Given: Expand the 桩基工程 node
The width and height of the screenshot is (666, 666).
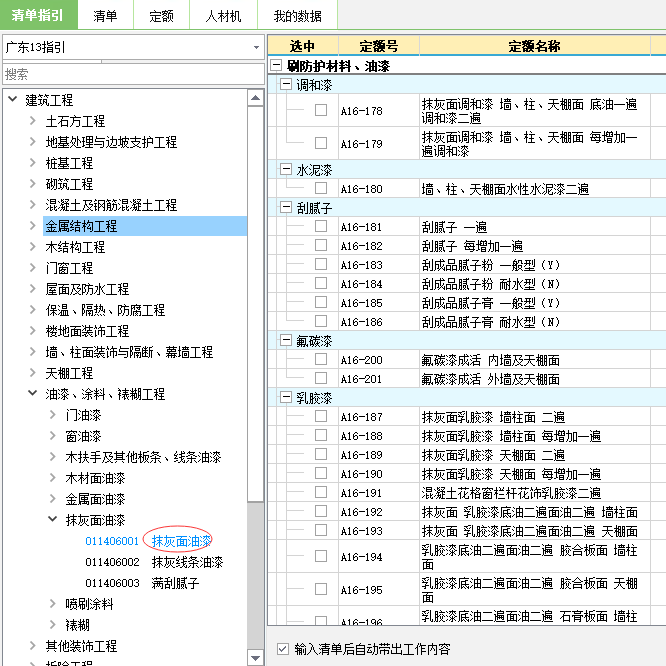Looking at the screenshot, I should (x=33, y=163).
